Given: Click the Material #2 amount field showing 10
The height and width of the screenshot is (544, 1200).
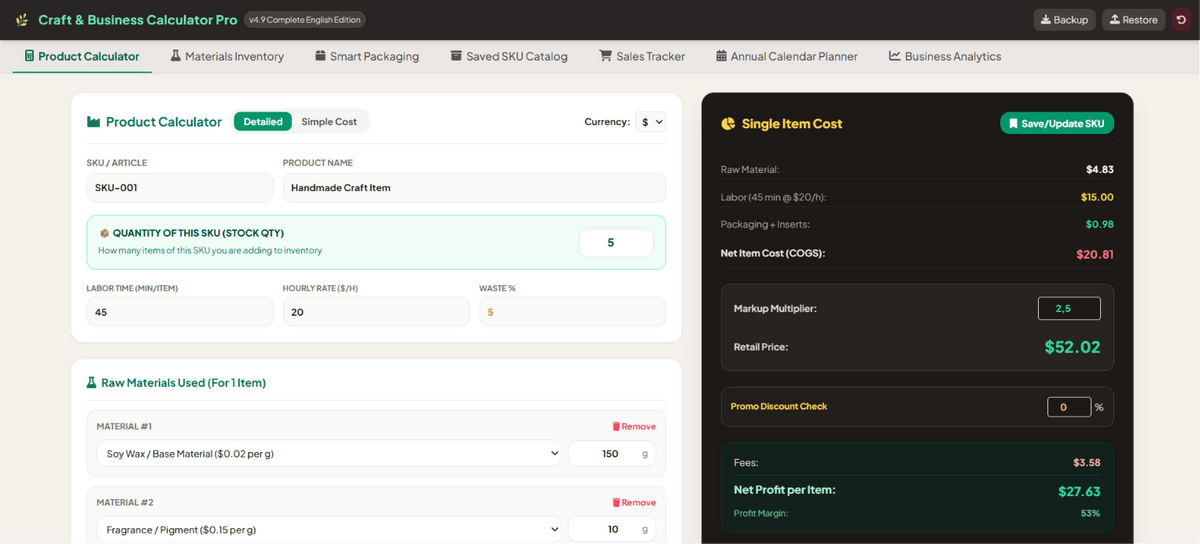Looking at the screenshot, I should tap(612, 529).
